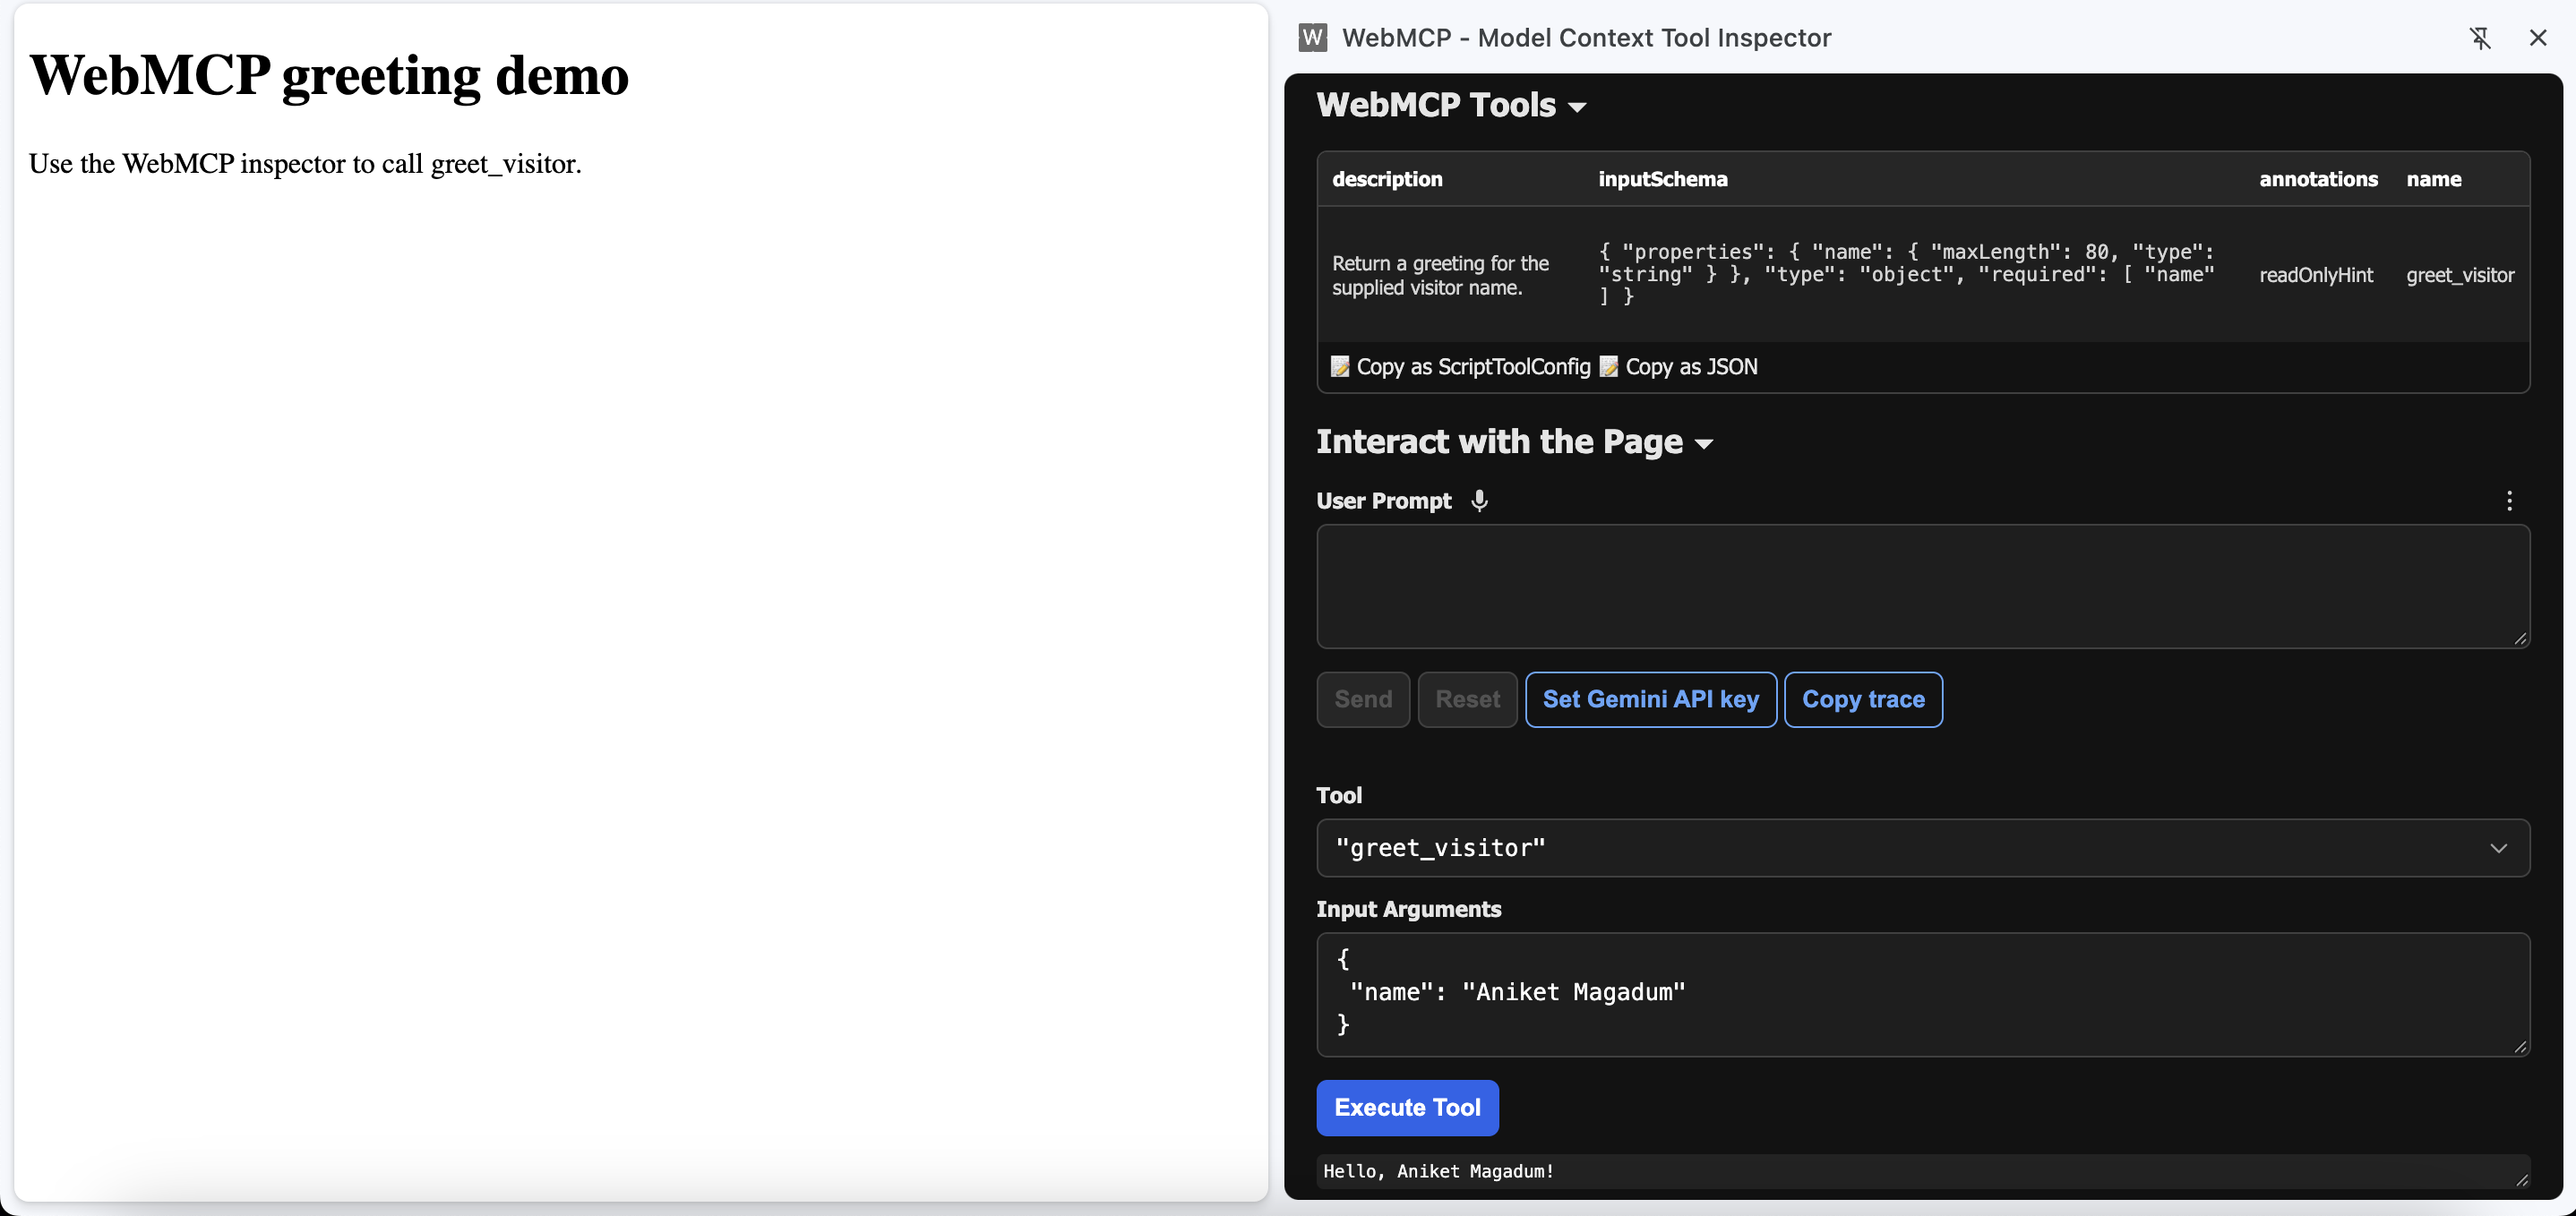
Task: Click the note icon before Copy as JSON
Action: pos(1608,367)
